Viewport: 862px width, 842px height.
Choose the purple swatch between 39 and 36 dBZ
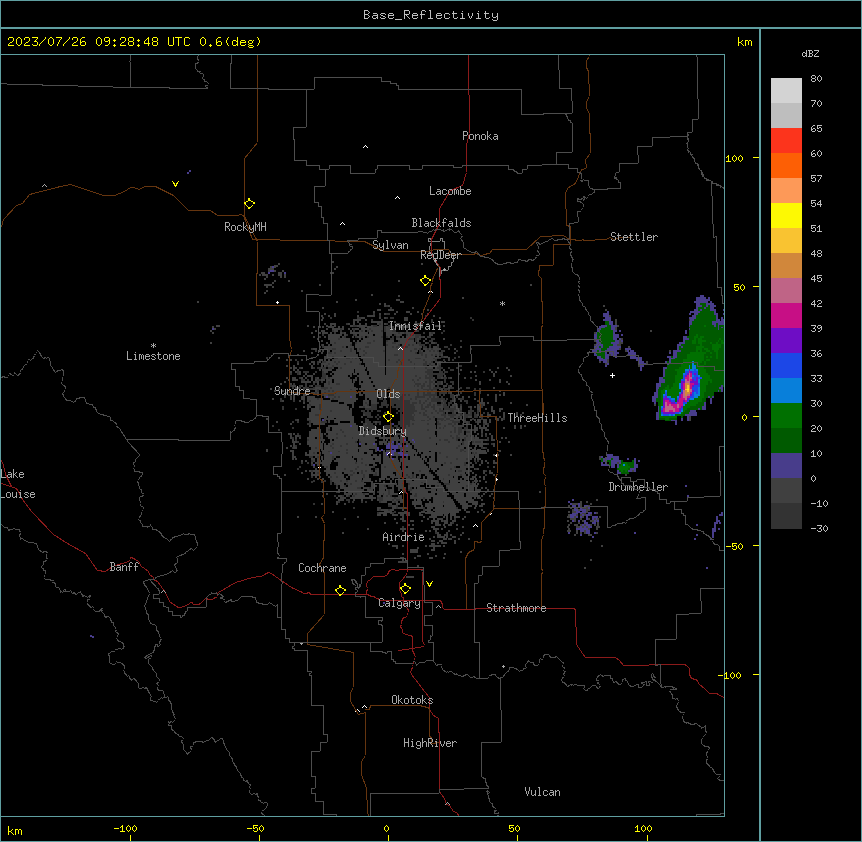click(x=786, y=341)
